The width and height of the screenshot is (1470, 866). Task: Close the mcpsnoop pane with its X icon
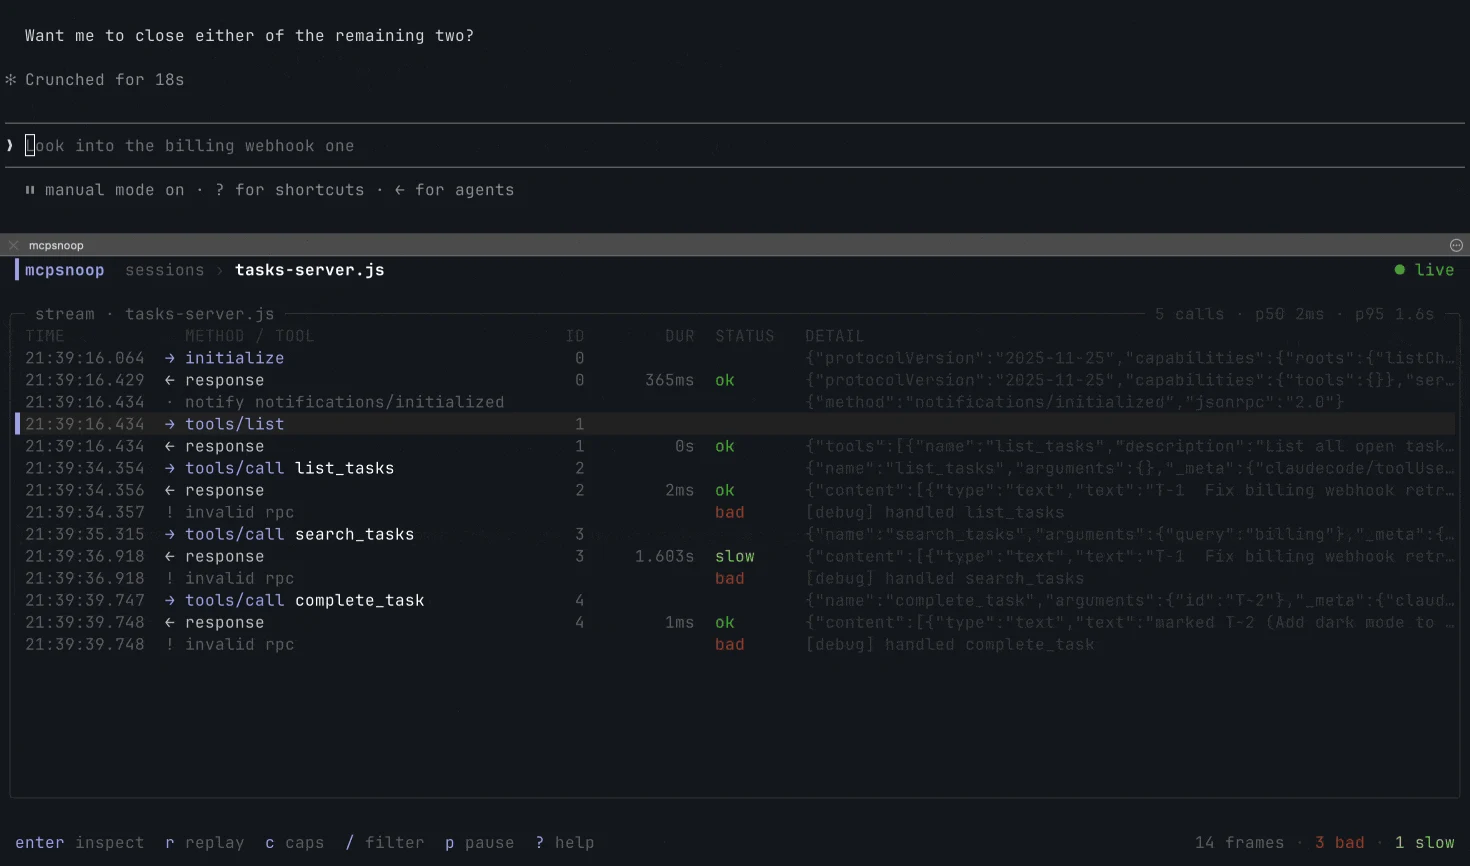click(x=13, y=245)
